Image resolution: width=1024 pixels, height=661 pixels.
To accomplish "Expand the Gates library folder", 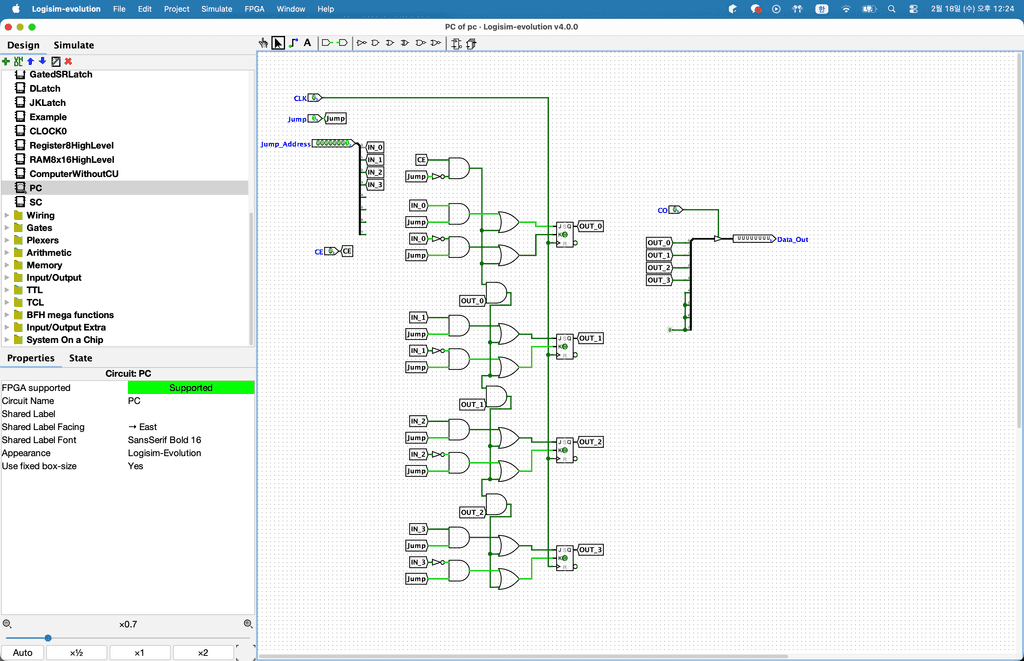I will [7, 228].
